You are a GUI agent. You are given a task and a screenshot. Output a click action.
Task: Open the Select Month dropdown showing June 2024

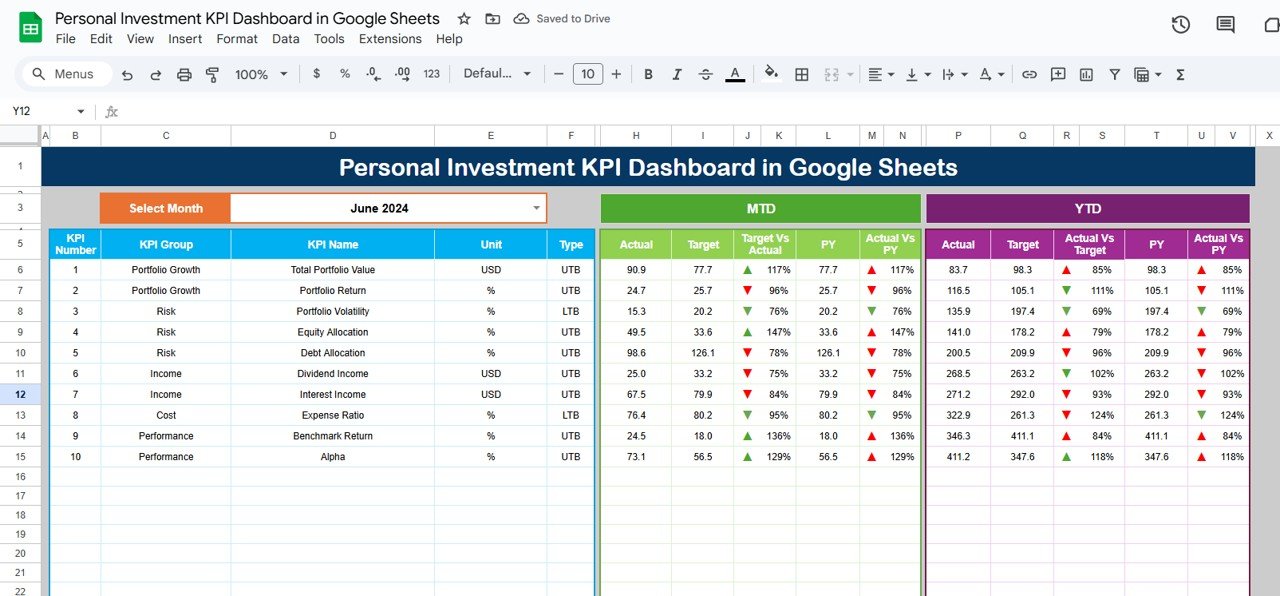pos(537,208)
